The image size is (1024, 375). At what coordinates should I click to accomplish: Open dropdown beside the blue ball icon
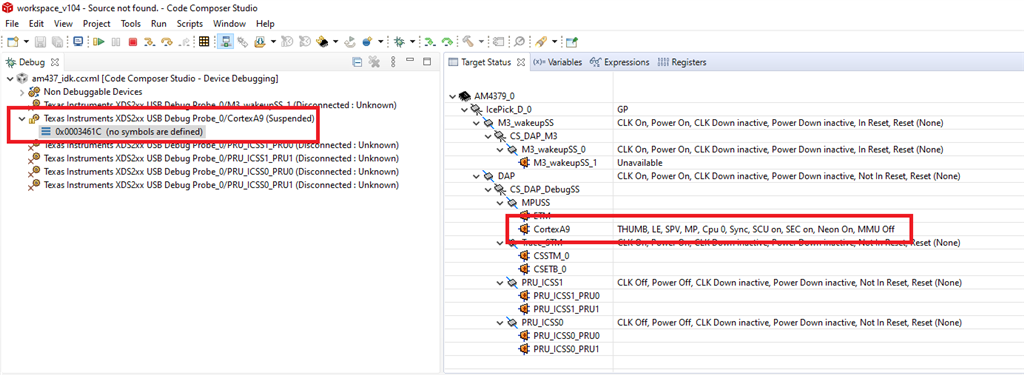pyautogui.click(x=381, y=41)
